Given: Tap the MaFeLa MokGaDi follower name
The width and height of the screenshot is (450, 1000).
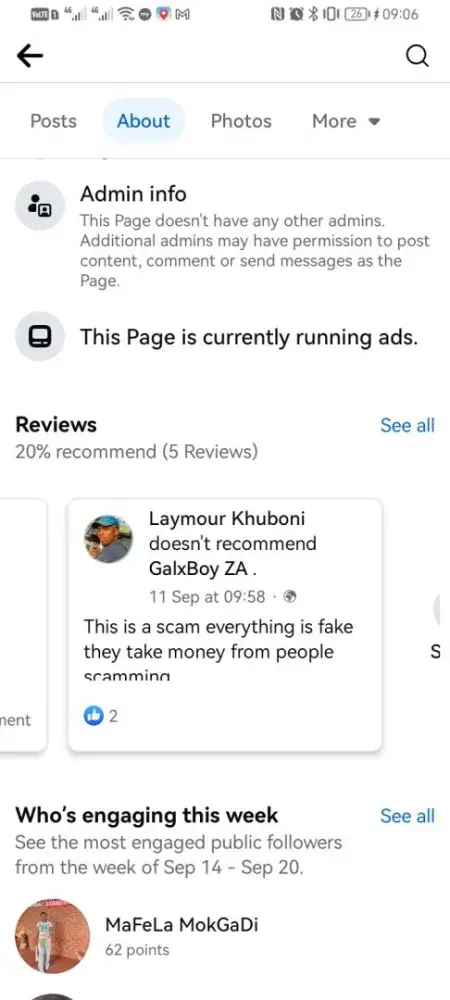Looking at the screenshot, I should (182, 924).
